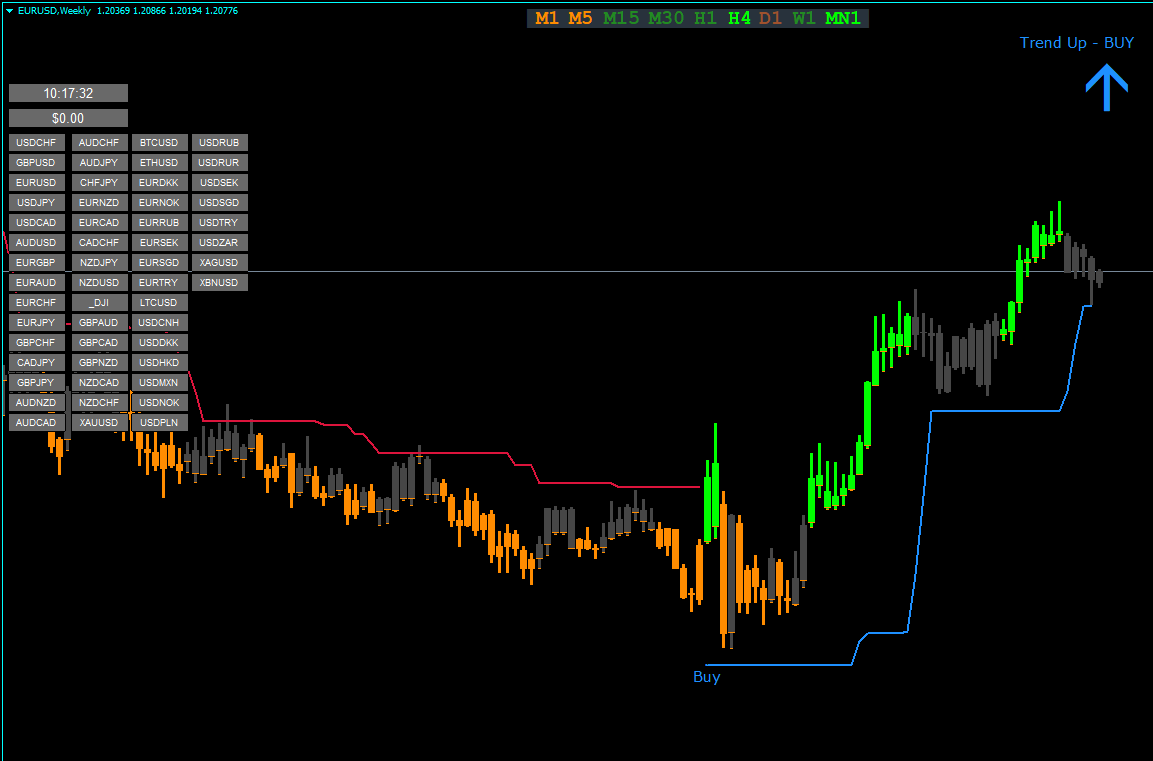The width and height of the screenshot is (1153, 761).
Task: Click the _DJI index button
Action: (99, 303)
